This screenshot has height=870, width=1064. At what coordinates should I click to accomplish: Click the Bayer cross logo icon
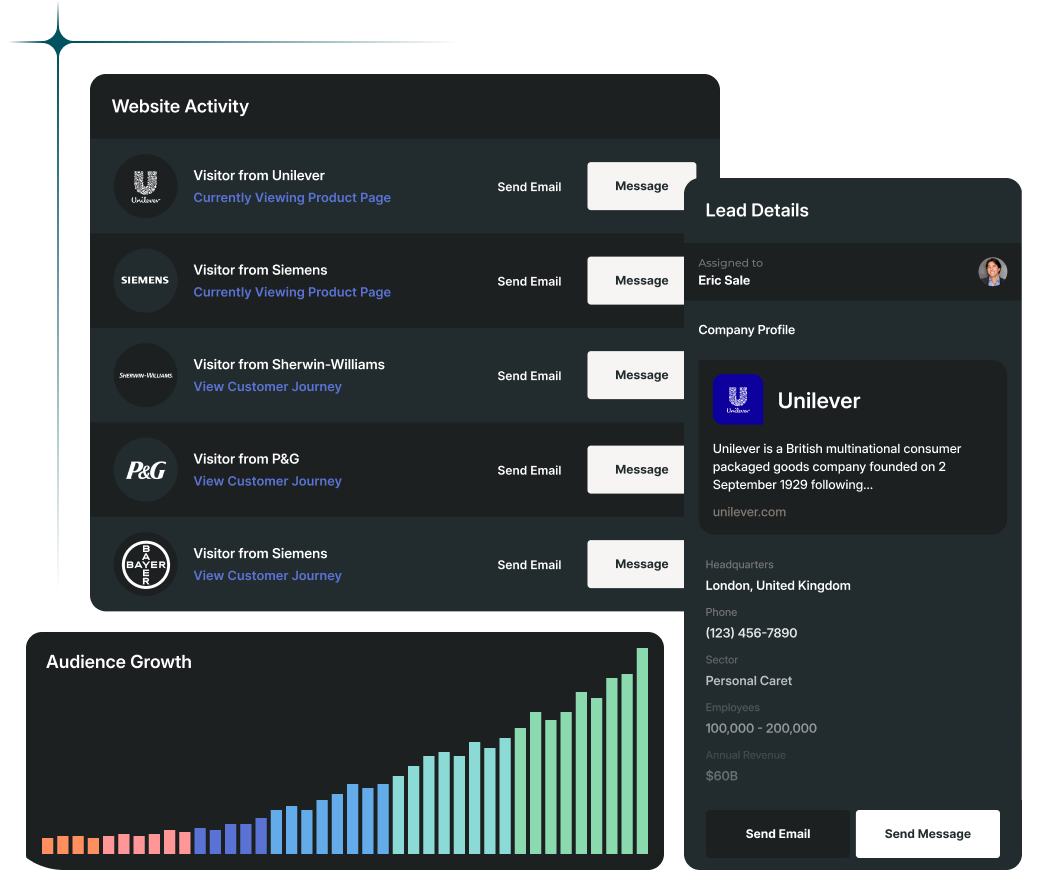pos(145,564)
